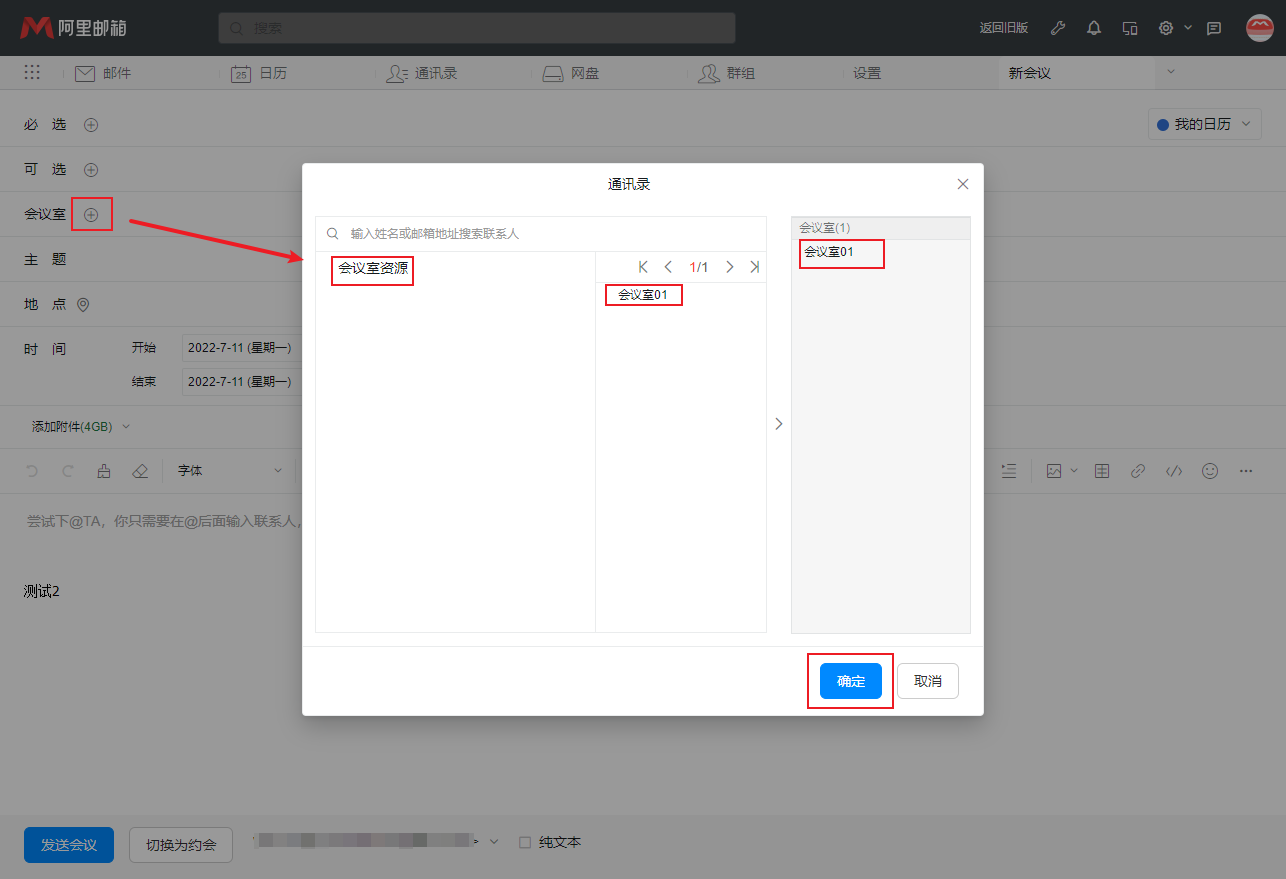Switch to the 新会议 tab
Image resolution: width=1286 pixels, height=879 pixels.
1030,72
